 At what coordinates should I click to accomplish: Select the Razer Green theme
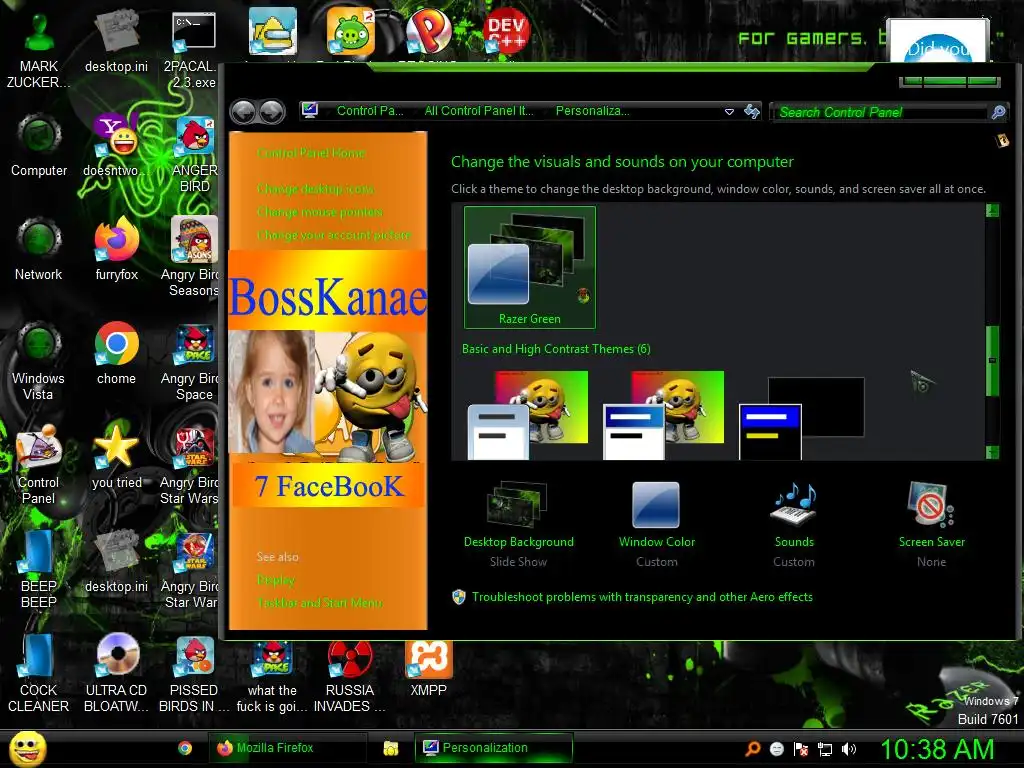[530, 267]
